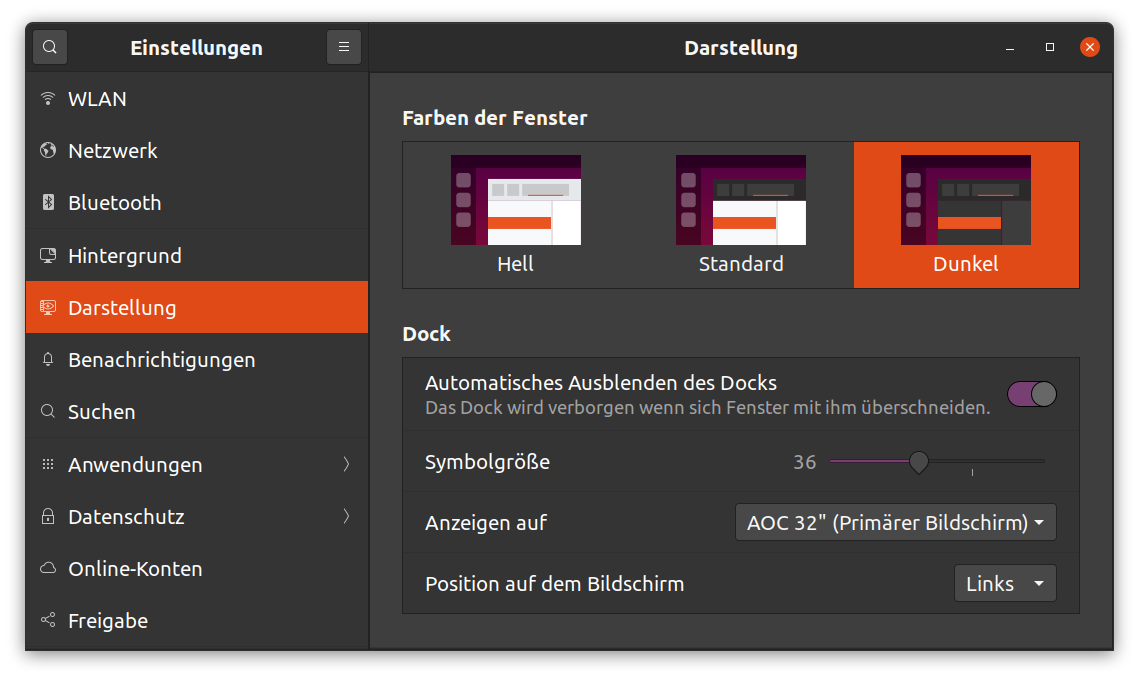Toggle Automatisches Ausblenden des Docks

pos(1031,394)
